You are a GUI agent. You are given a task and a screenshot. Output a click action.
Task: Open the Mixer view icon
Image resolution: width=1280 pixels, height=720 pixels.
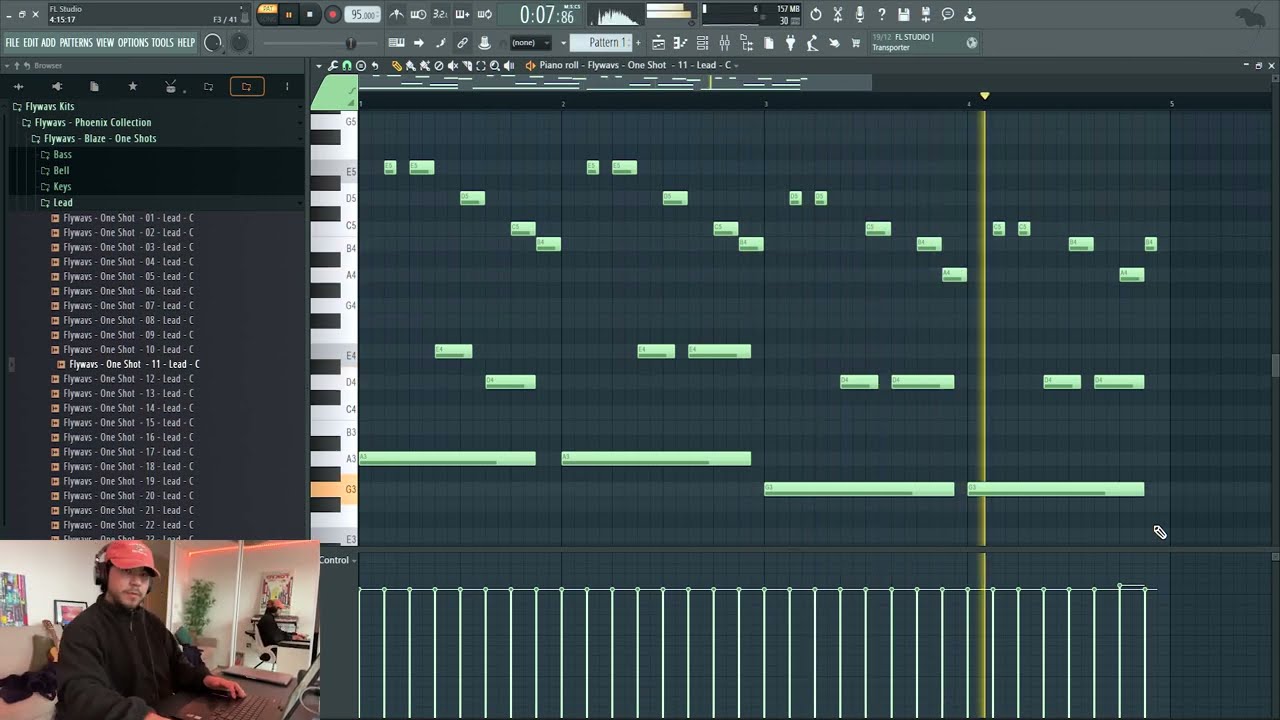[724, 43]
